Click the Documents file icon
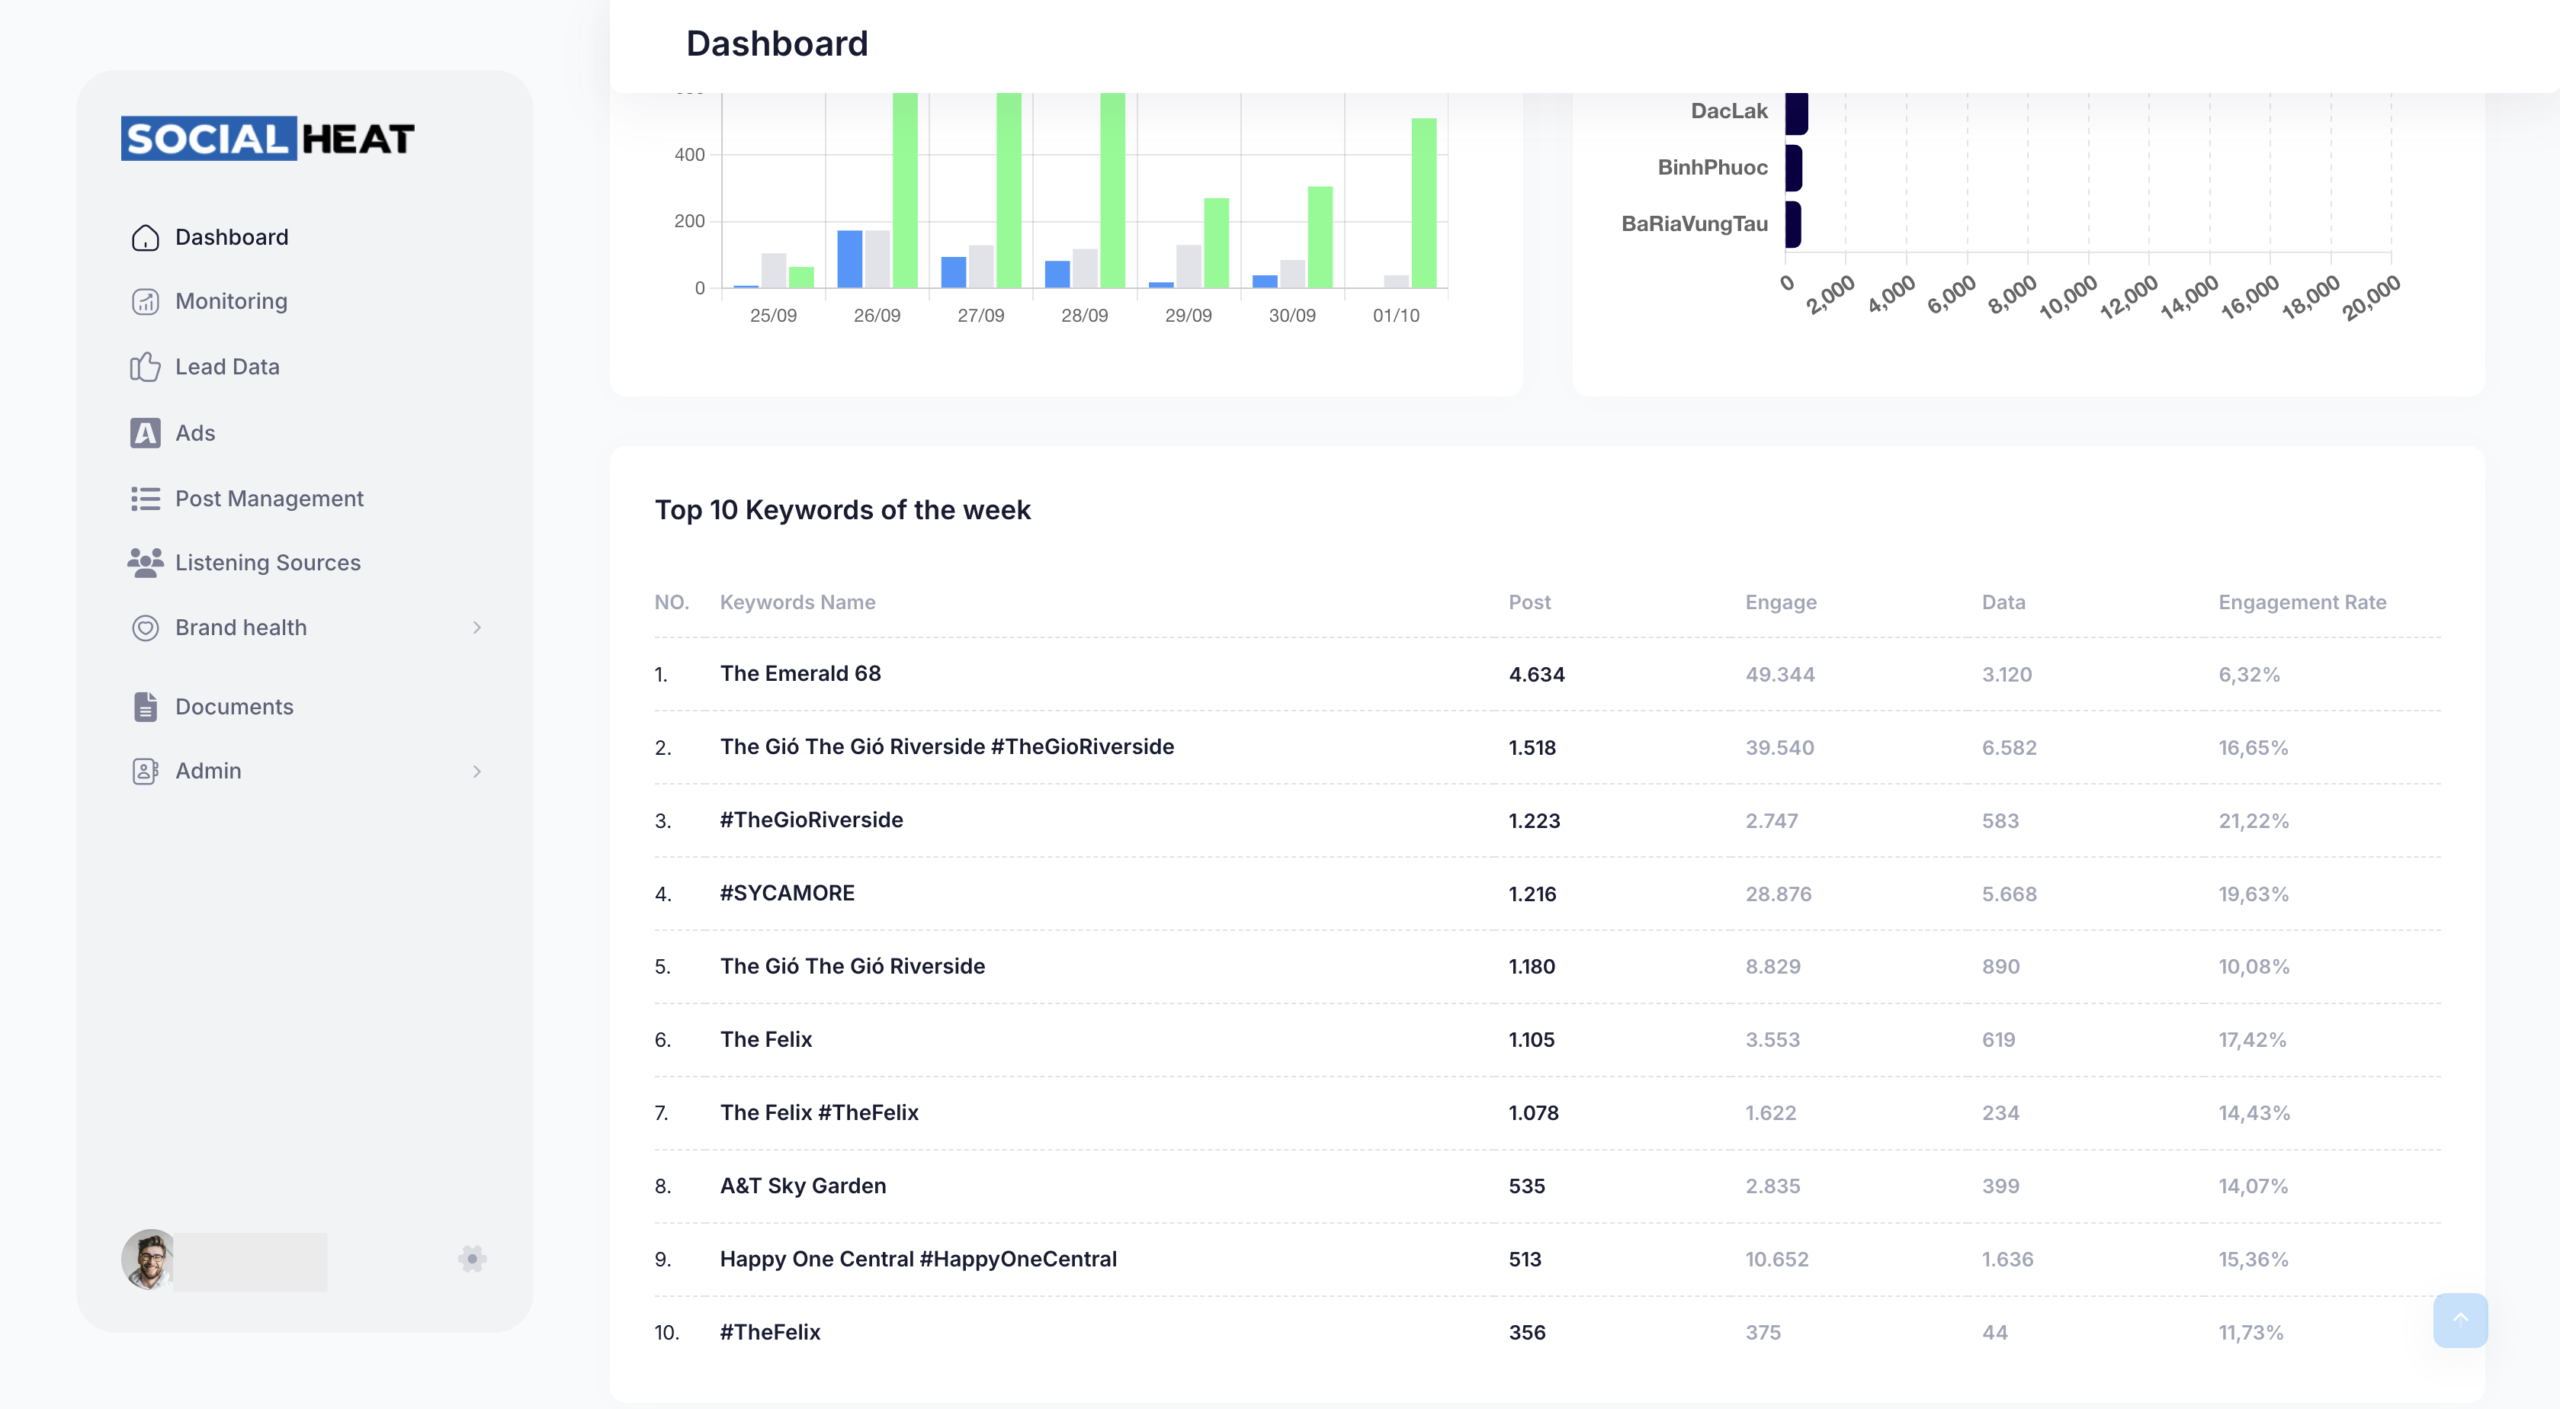Image resolution: width=2560 pixels, height=1409 pixels. pos(145,707)
